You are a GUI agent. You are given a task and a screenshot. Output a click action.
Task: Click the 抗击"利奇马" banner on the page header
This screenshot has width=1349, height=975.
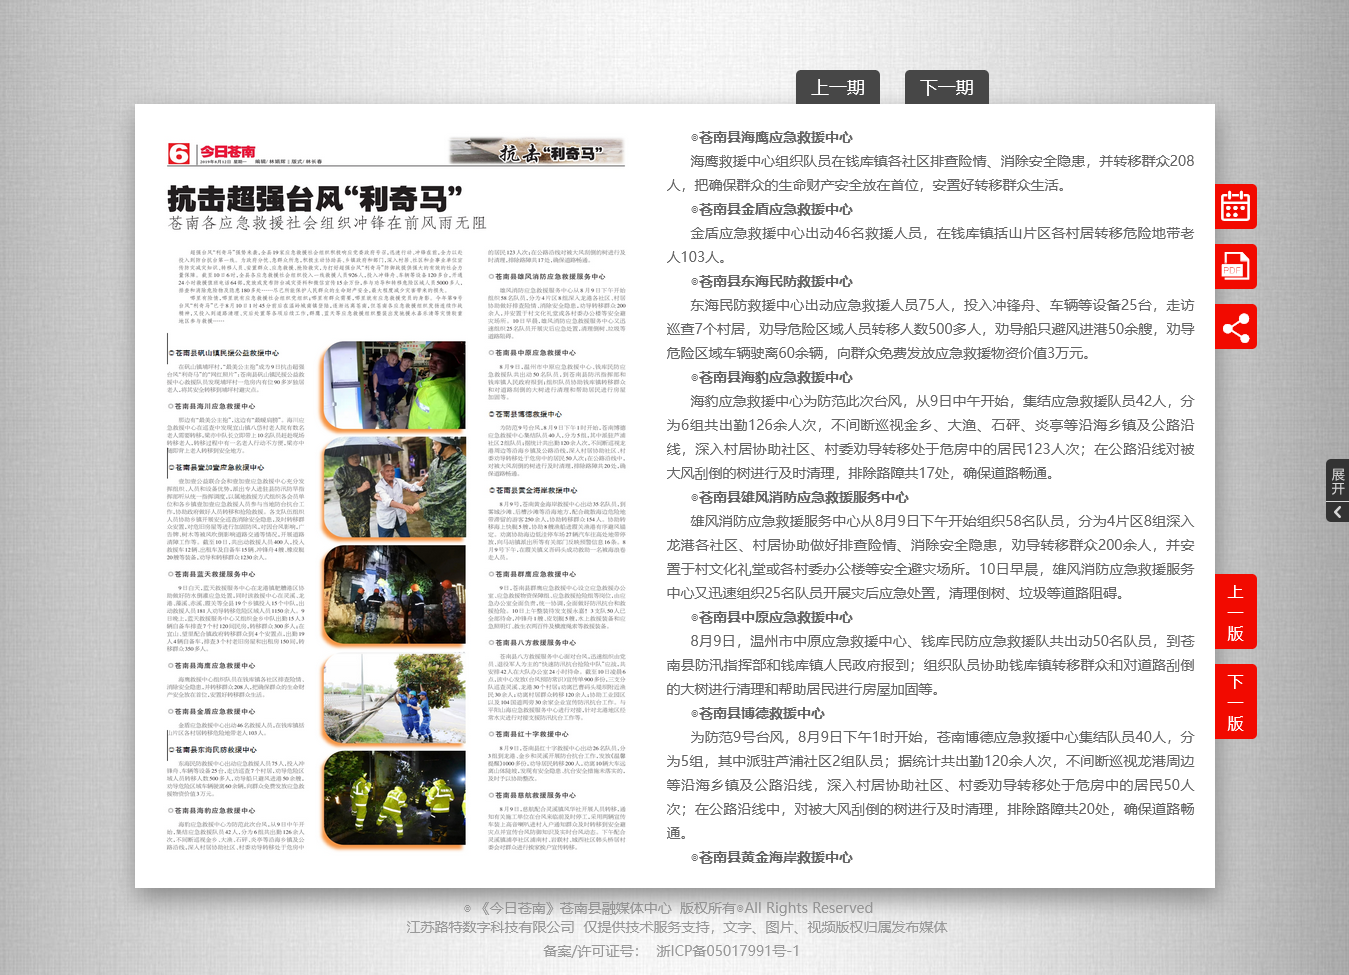(x=537, y=152)
